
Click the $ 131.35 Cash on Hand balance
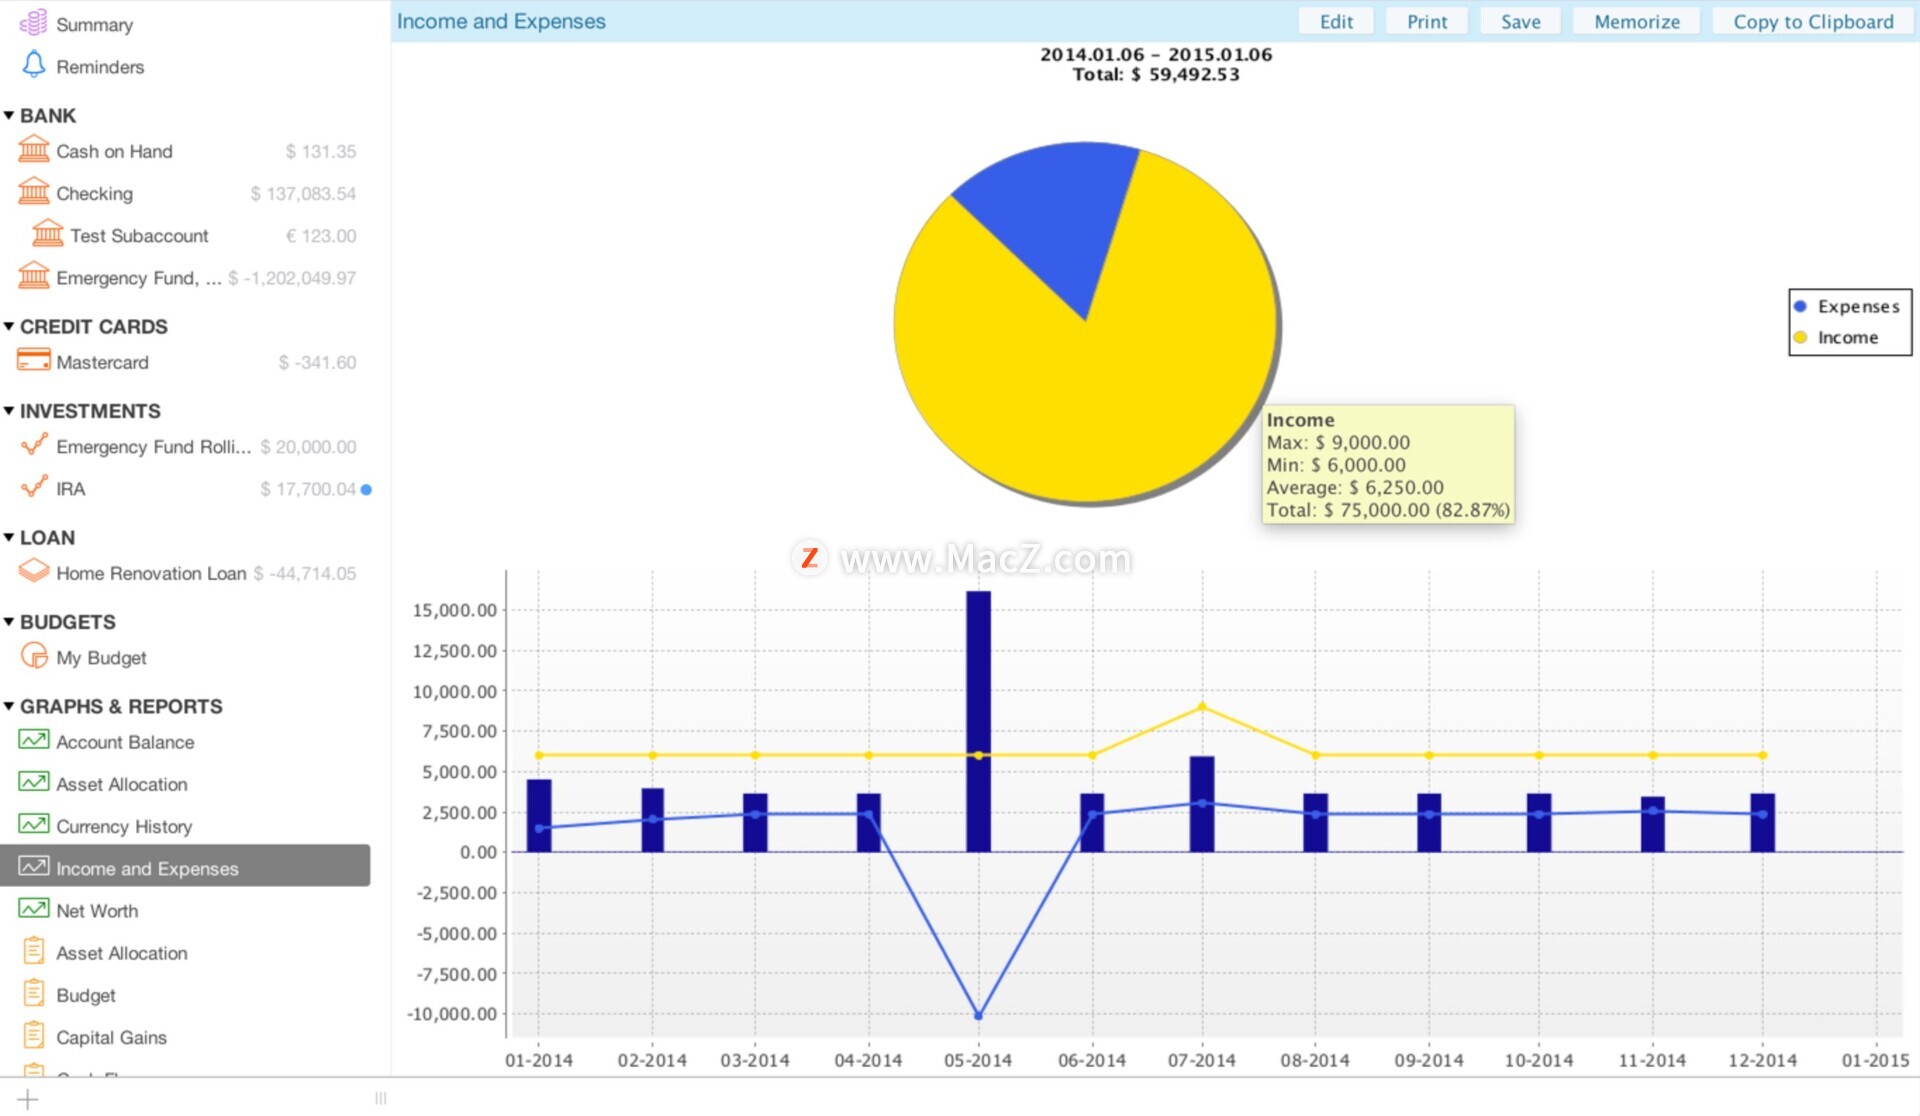(320, 151)
